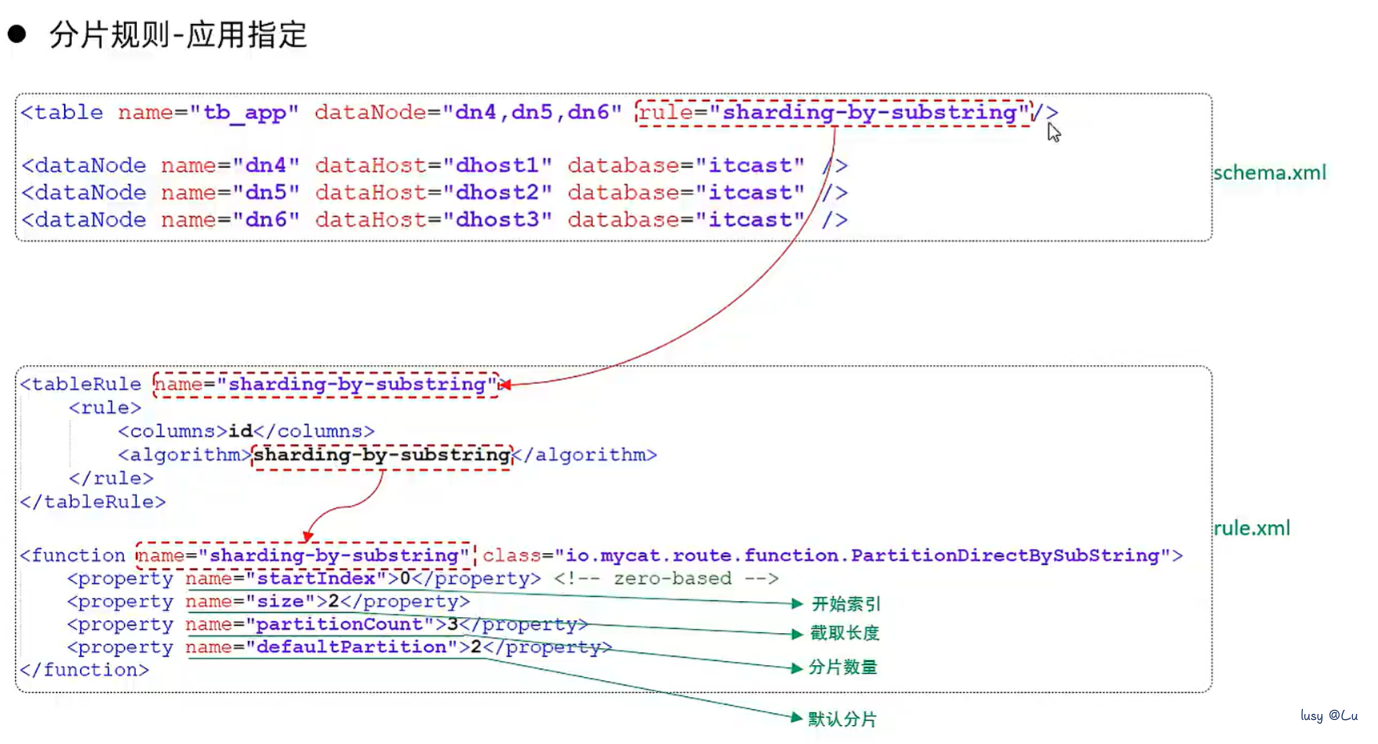The image size is (1378, 744).
Task: Click "sharding-by-substring" inside the algorithm tag
Action: pos(382,455)
